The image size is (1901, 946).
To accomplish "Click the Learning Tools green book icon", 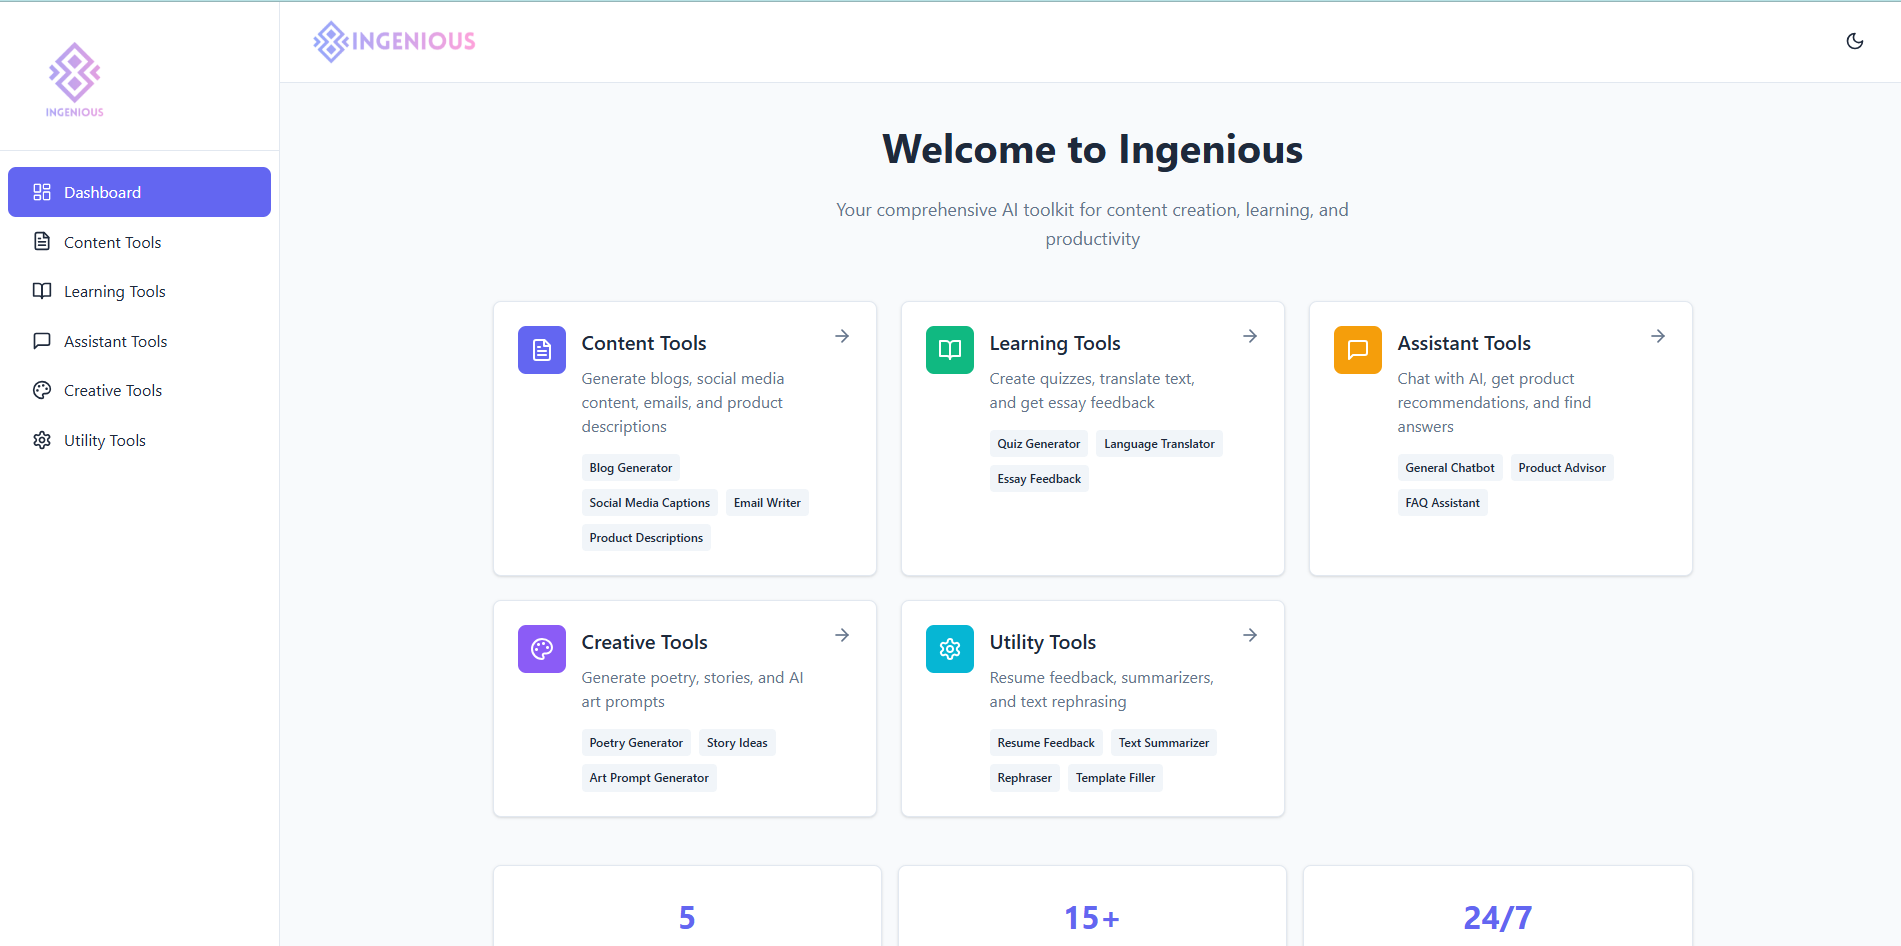I will coord(949,349).
